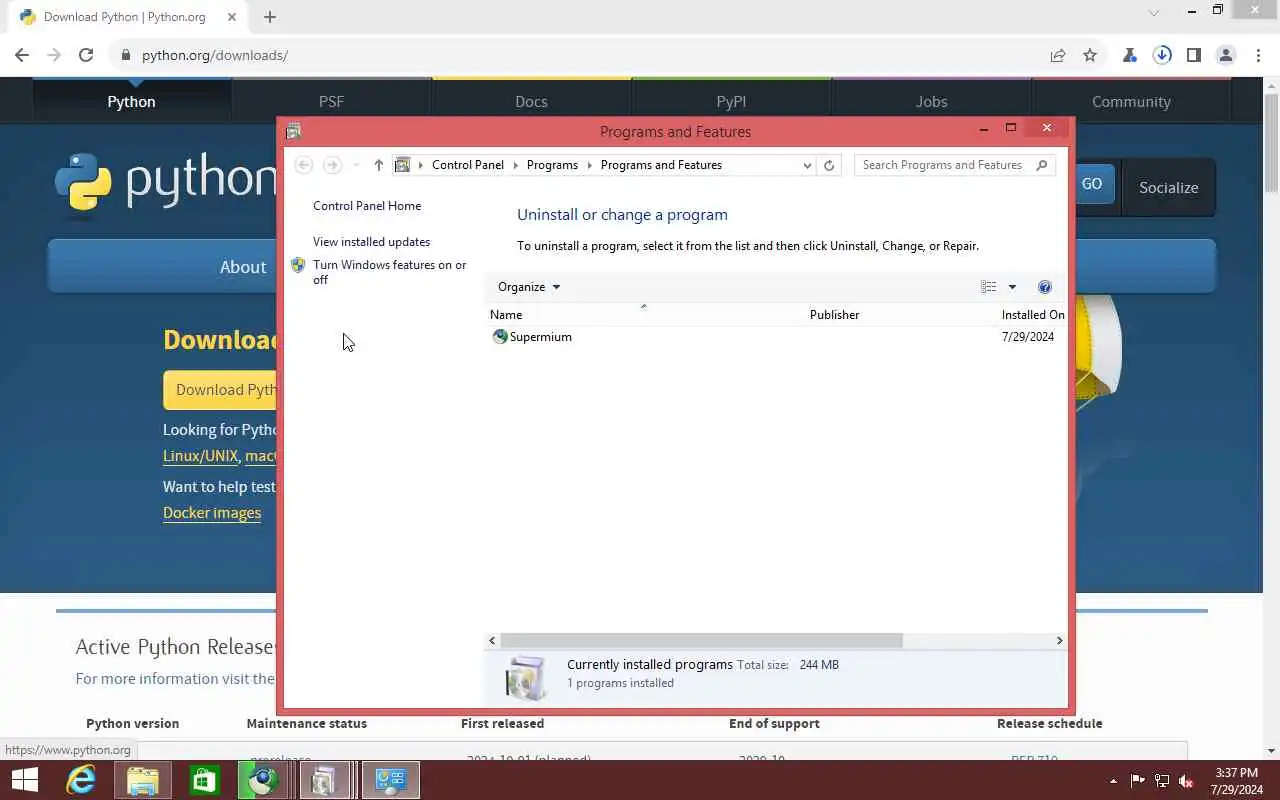Open the browser downloads icon
This screenshot has width=1280, height=800.
coord(1162,55)
